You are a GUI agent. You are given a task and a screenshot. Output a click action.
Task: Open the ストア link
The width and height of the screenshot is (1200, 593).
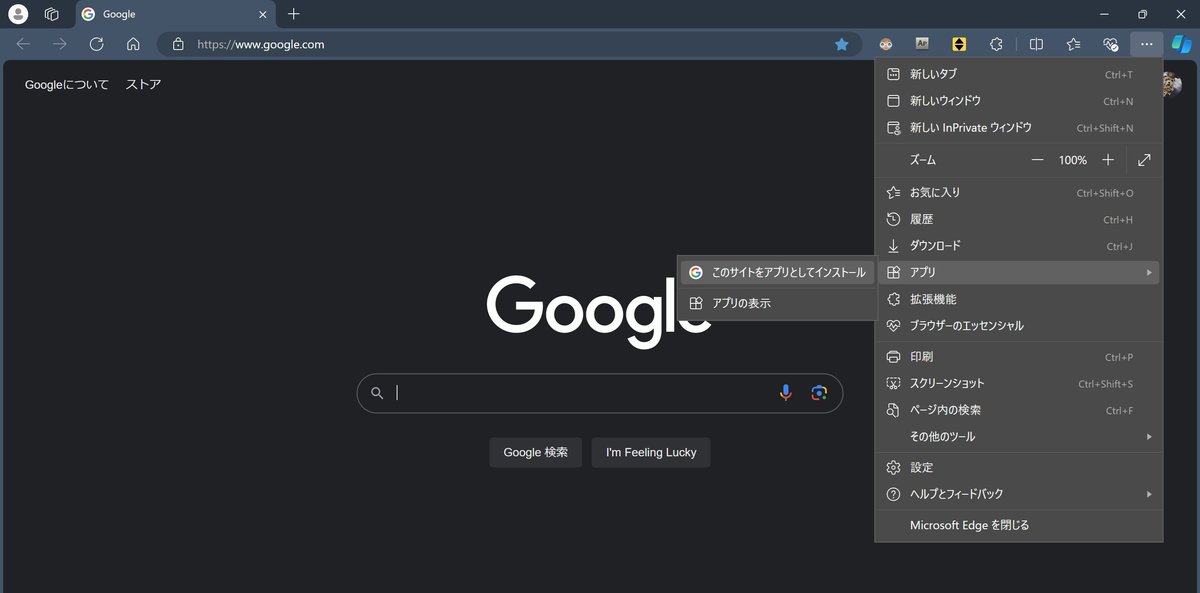pyautogui.click(x=143, y=85)
